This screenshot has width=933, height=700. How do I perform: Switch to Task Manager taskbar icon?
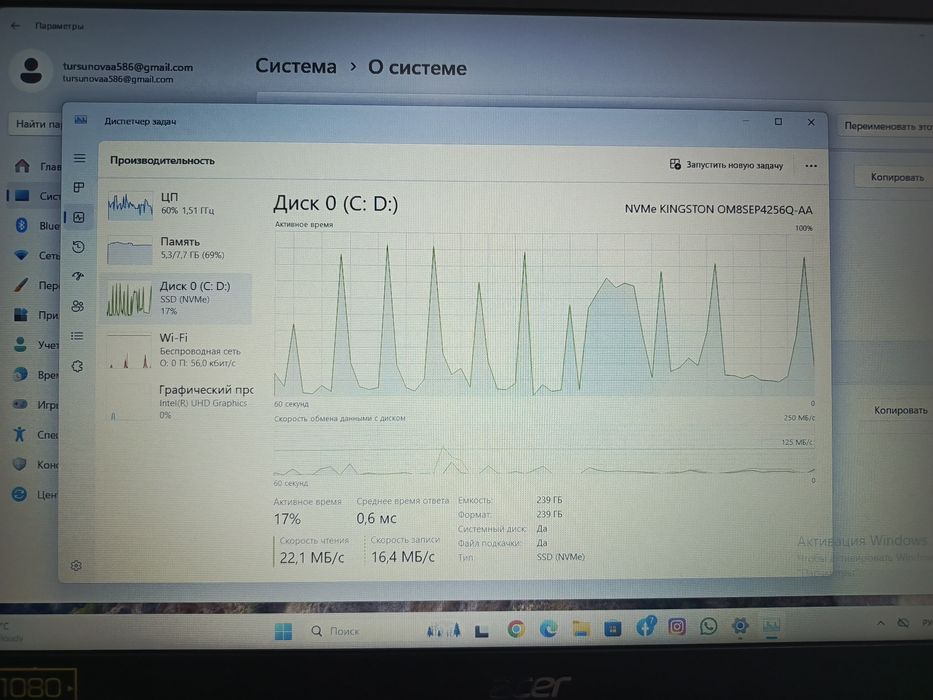pos(771,626)
